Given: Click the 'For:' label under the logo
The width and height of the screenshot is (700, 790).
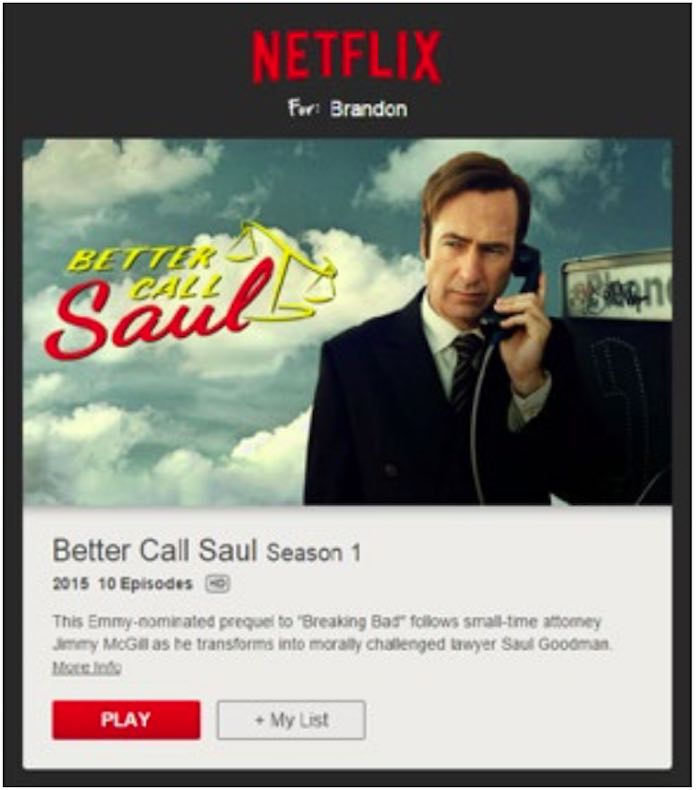Looking at the screenshot, I should pos(305,108).
